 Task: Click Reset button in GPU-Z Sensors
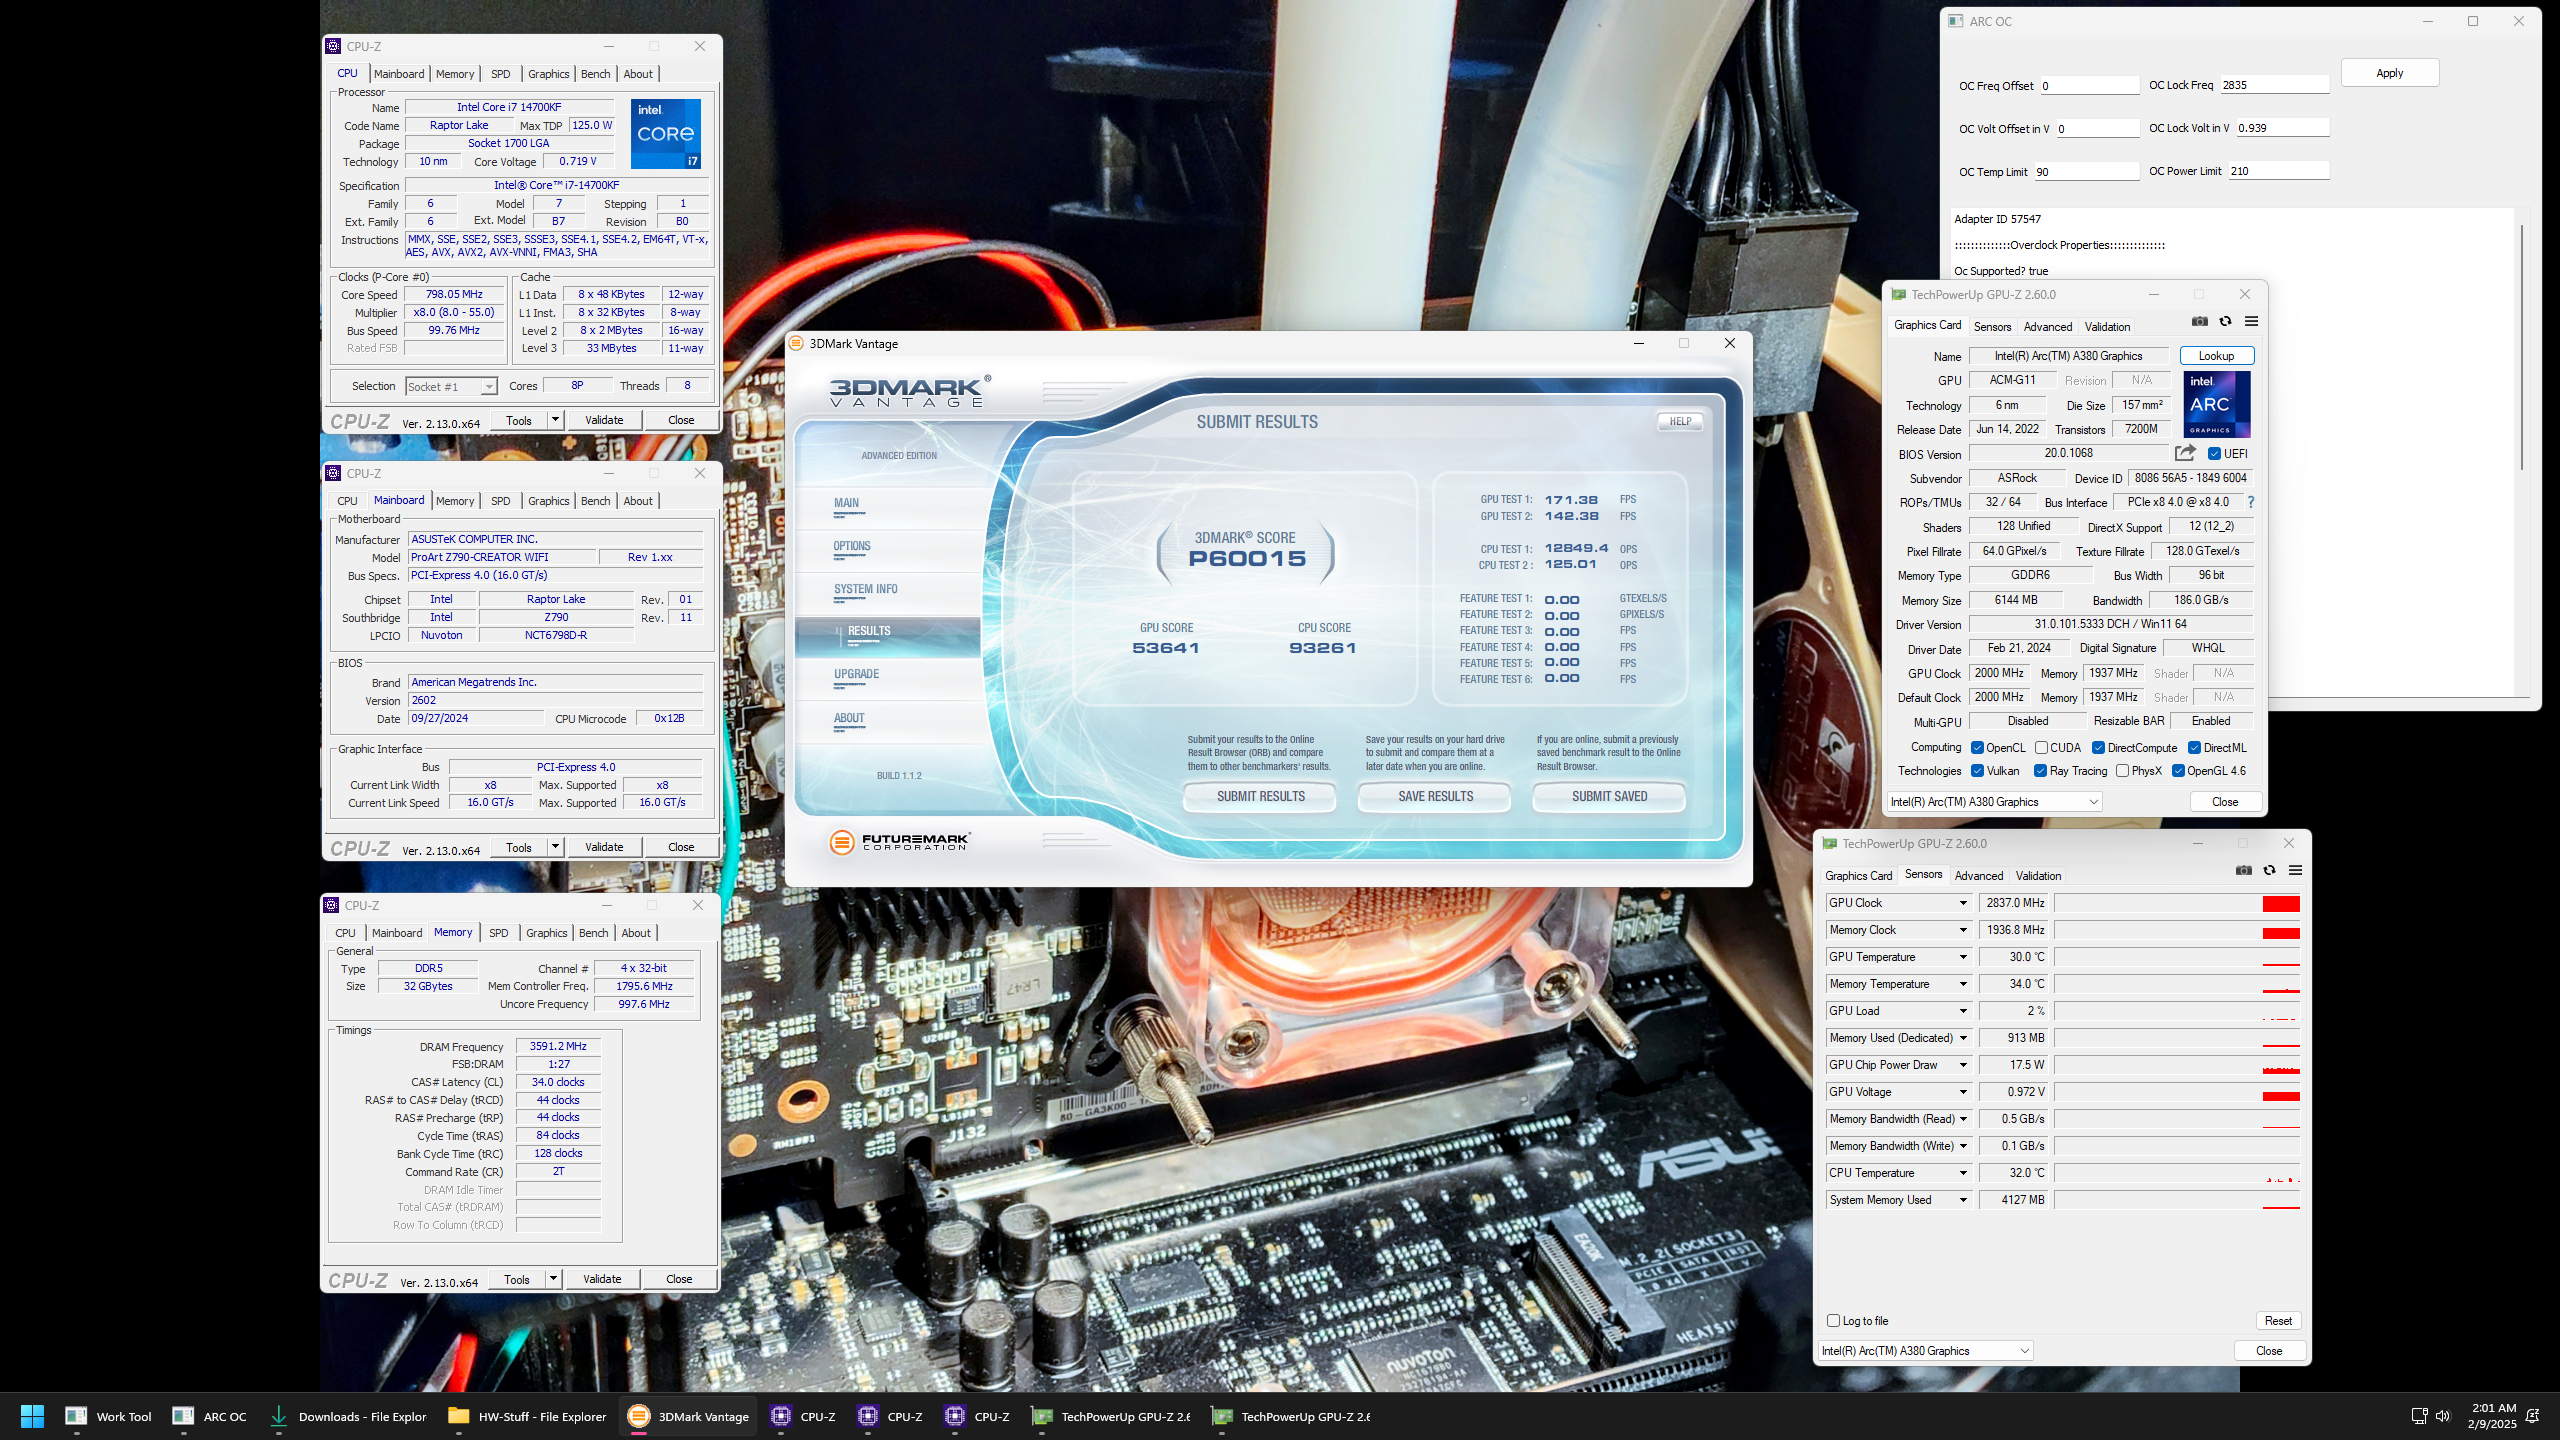2278,1321
